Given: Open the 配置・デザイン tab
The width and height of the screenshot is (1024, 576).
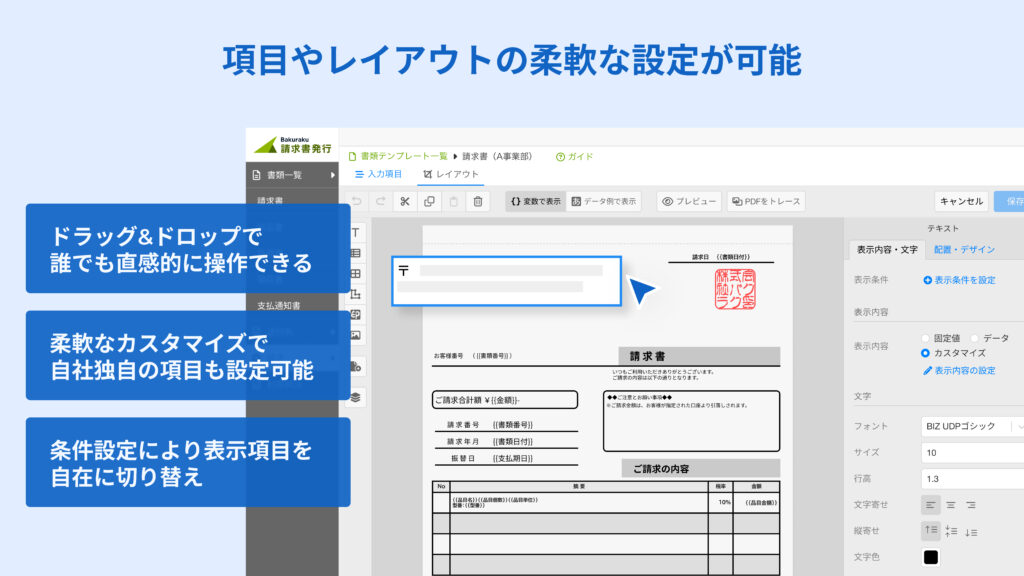Looking at the screenshot, I should click(x=964, y=250).
